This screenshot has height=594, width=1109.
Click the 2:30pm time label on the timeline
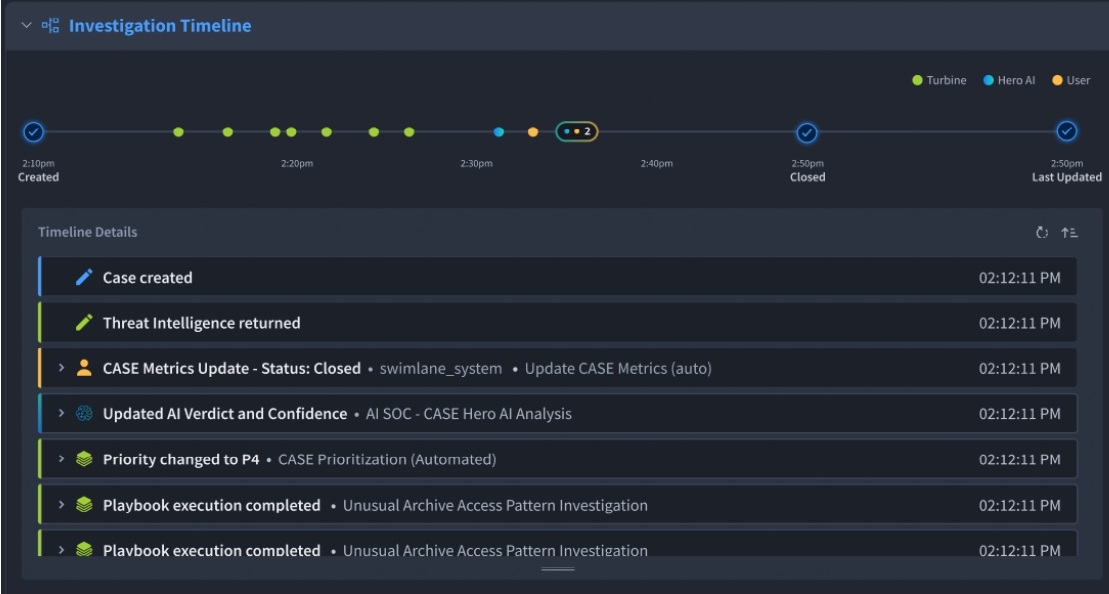pyautogui.click(x=477, y=163)
